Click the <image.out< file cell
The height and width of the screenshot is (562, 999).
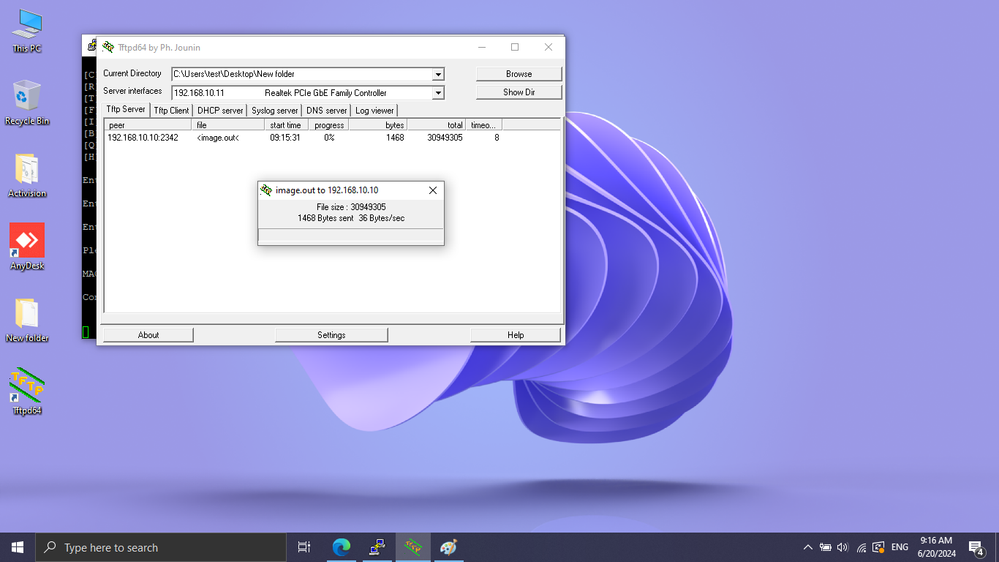point(218,138)
